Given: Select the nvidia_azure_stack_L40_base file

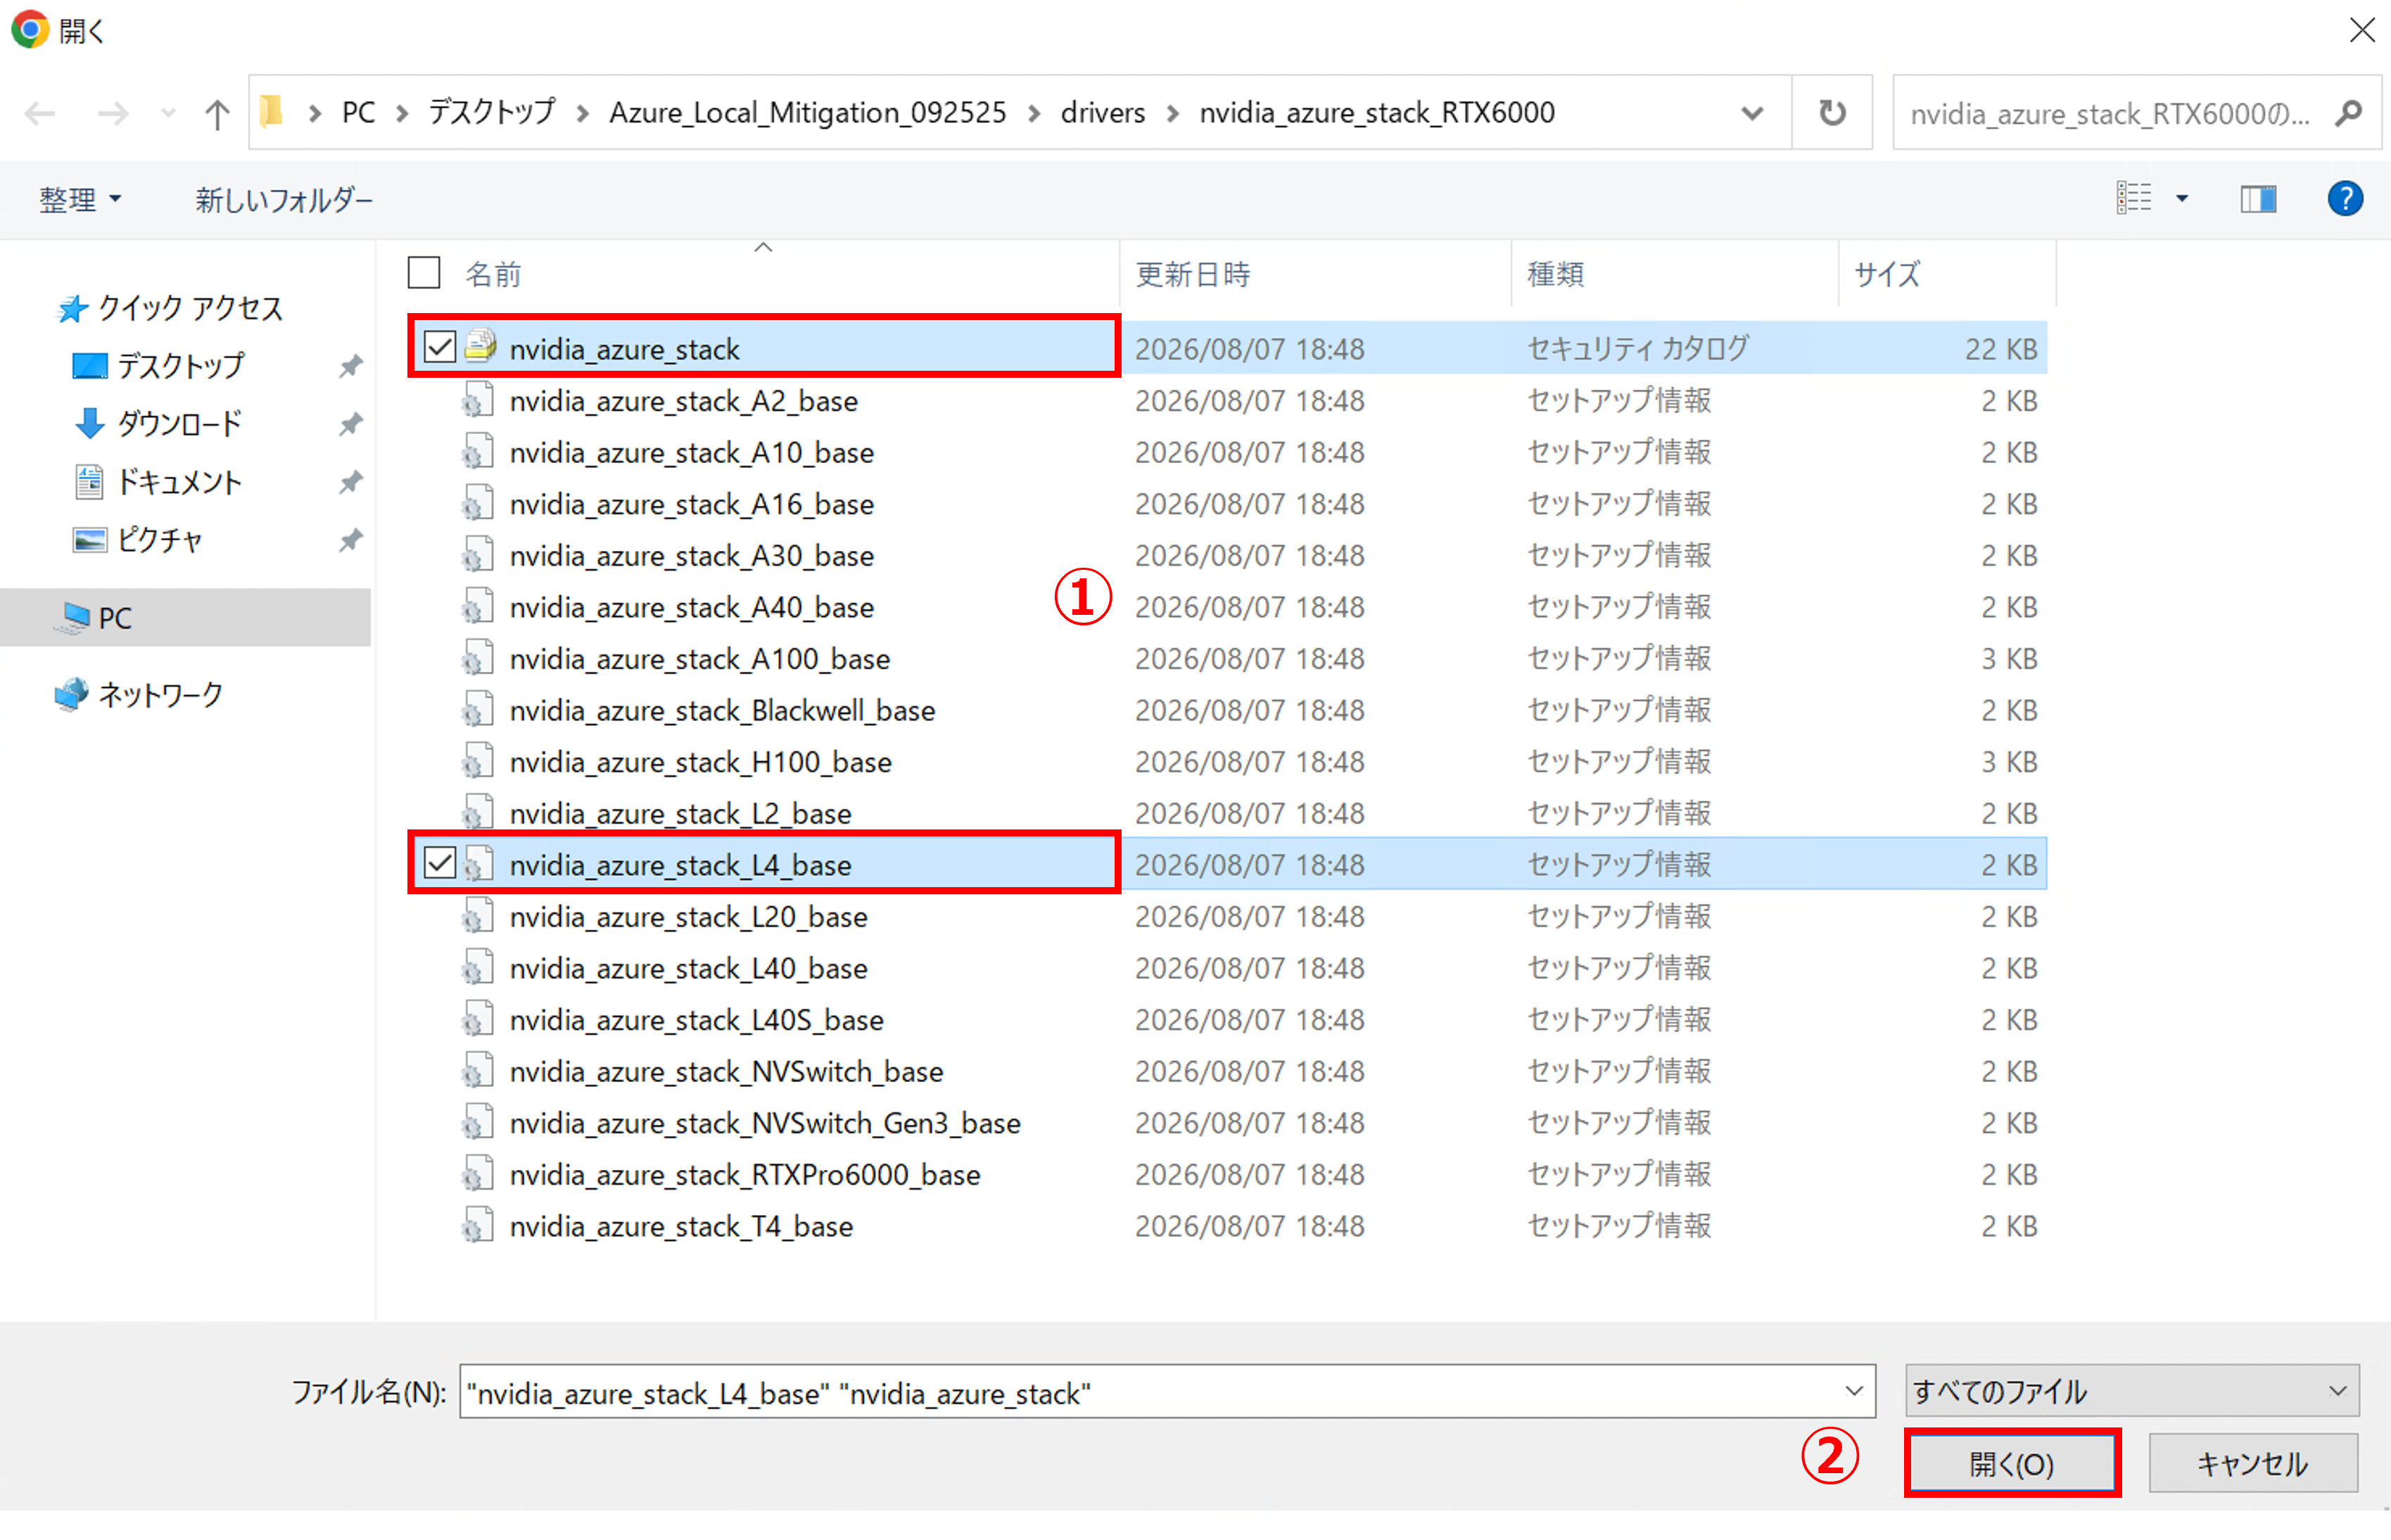Looking at the screenshot, I should pyautogui.click(x=689, y=967).
